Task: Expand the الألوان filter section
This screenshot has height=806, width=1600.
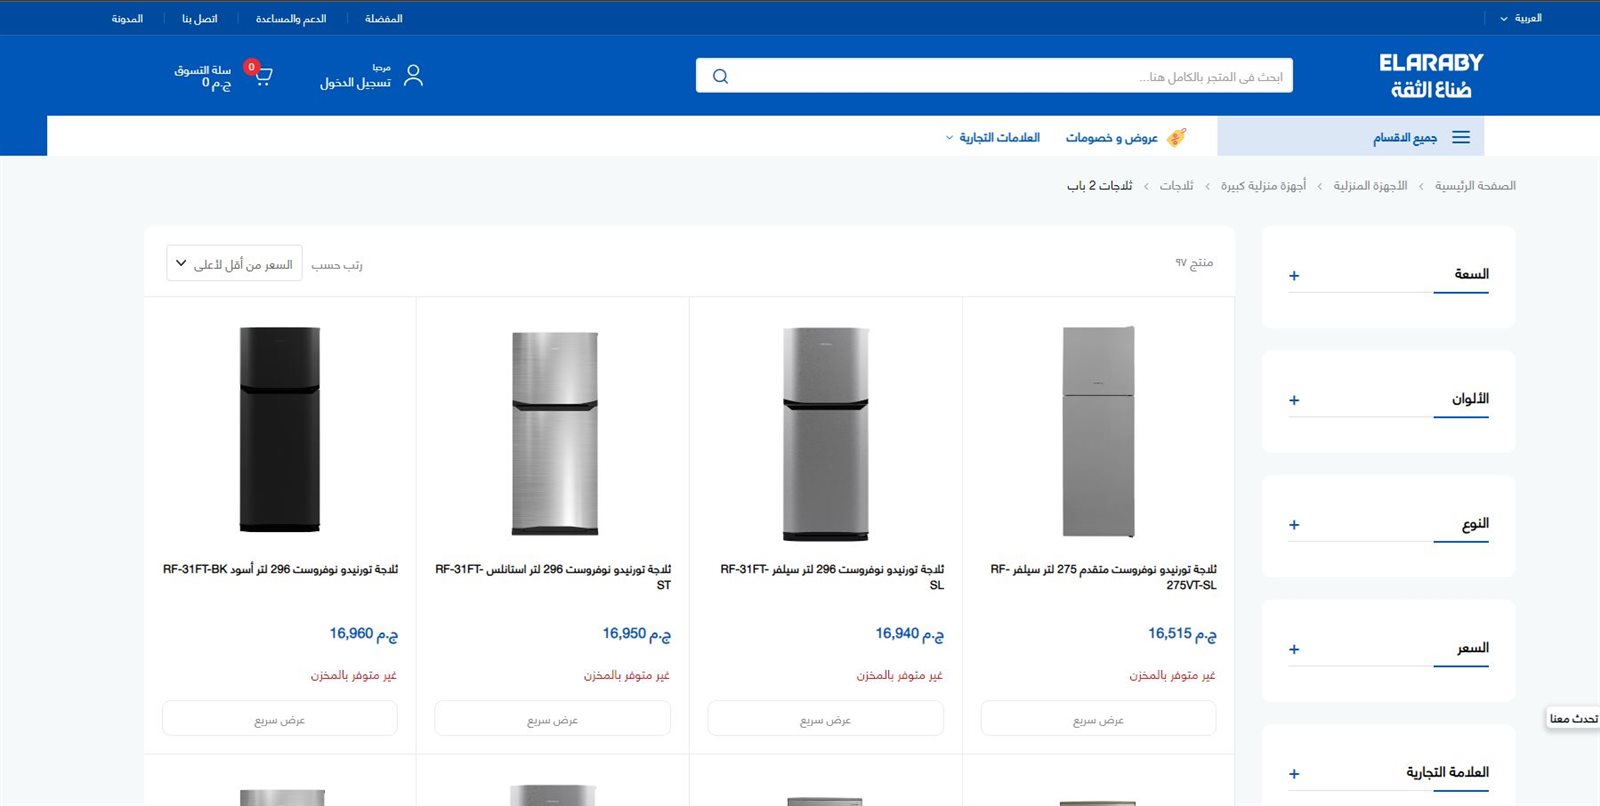Action: click(x=1294, y=400)
